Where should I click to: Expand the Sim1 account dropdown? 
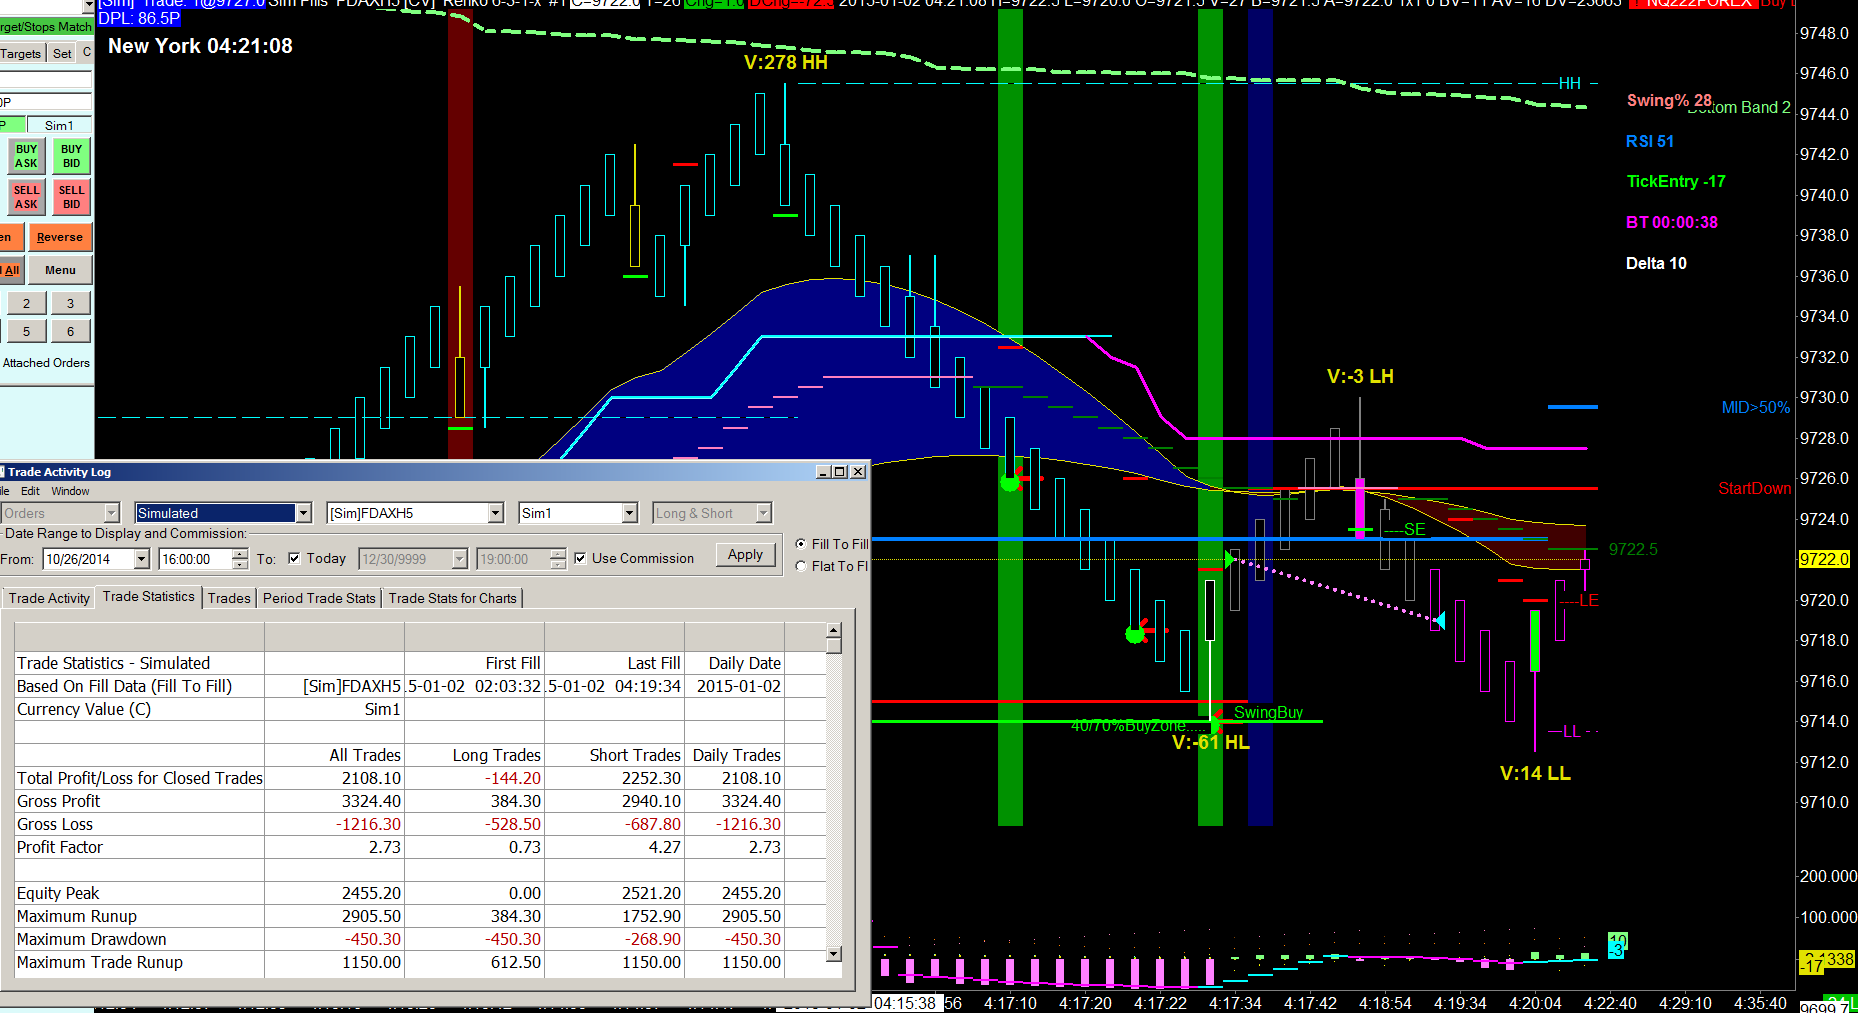click(629, 513)
